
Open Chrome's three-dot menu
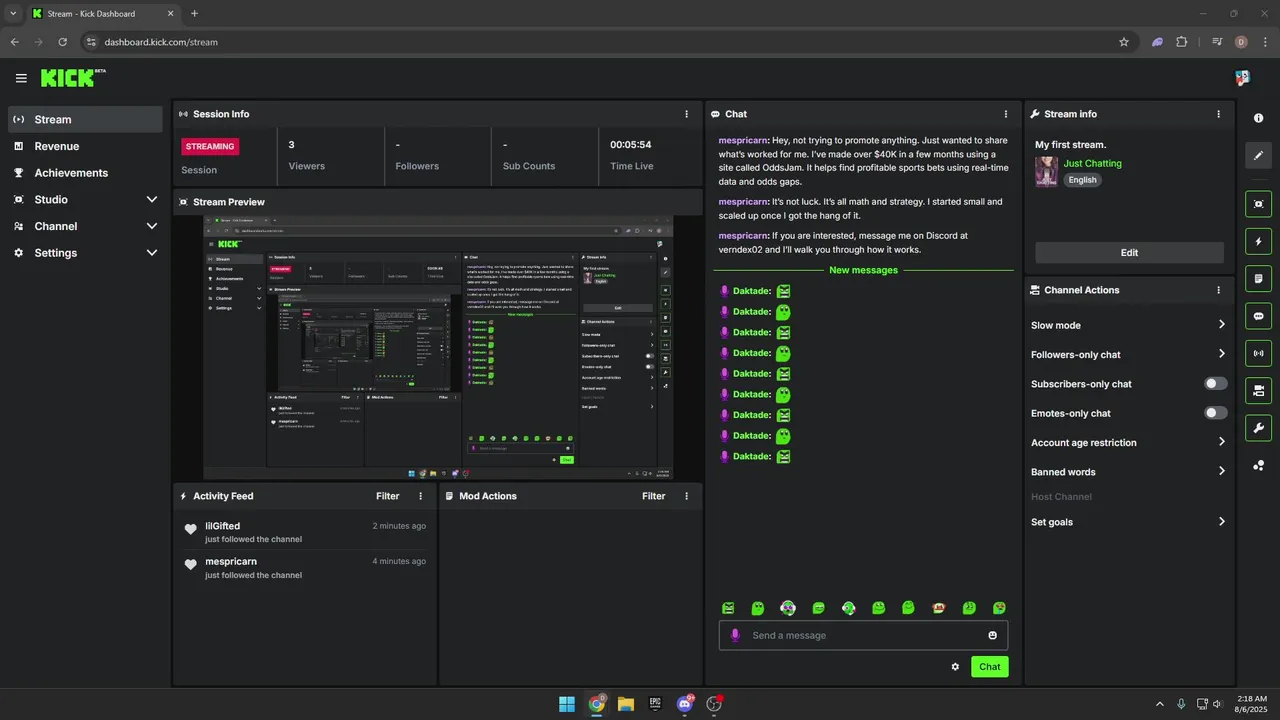pyautogui.click(x=1264, y=42)
